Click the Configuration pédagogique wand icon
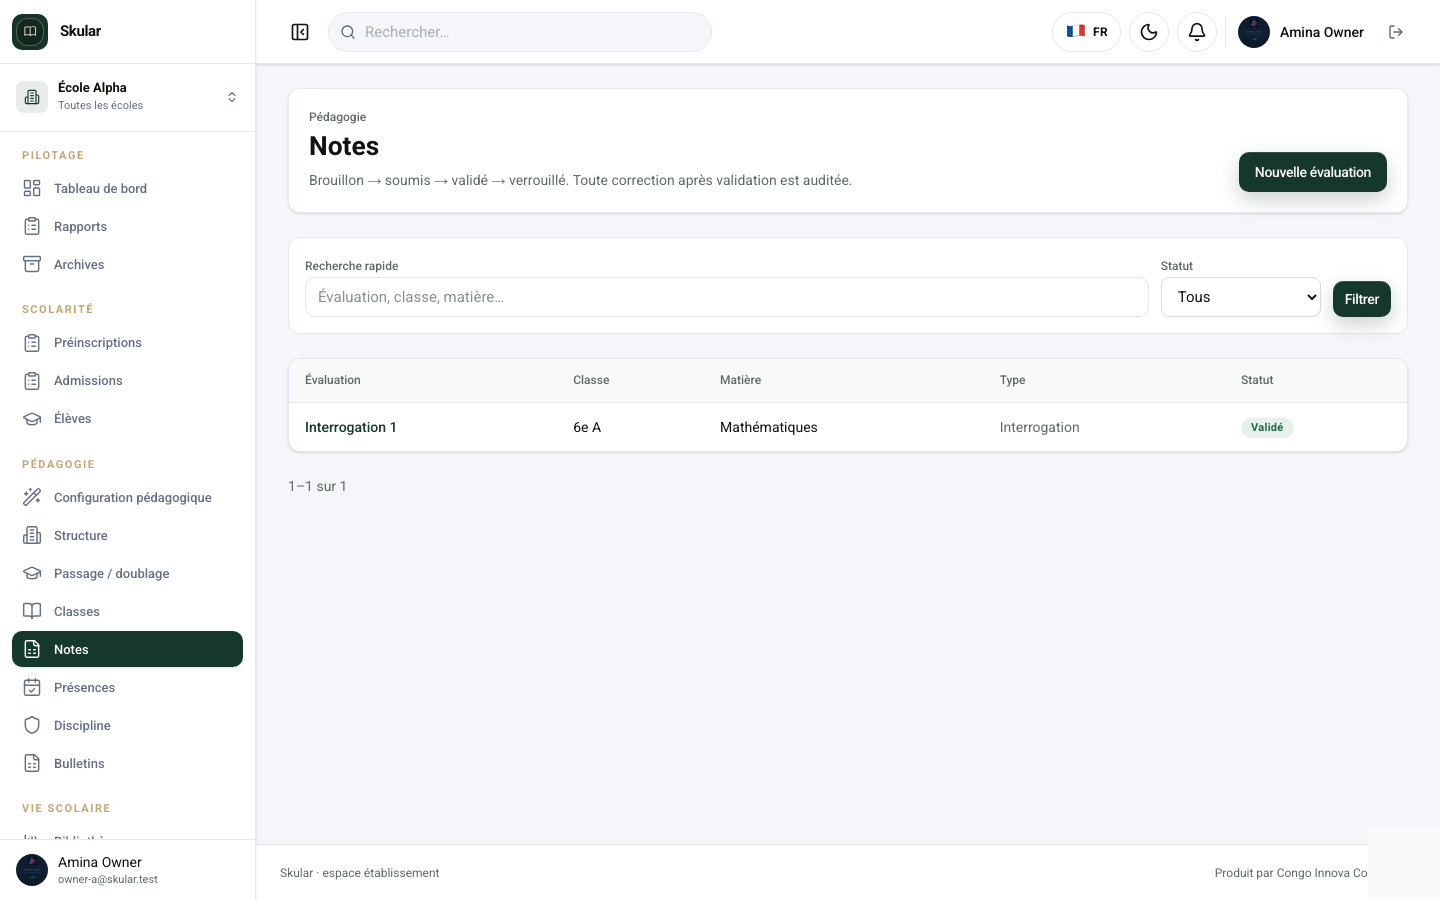This screenshot has width=1440, height=900. pyautogui.click(x=32, y=497)
